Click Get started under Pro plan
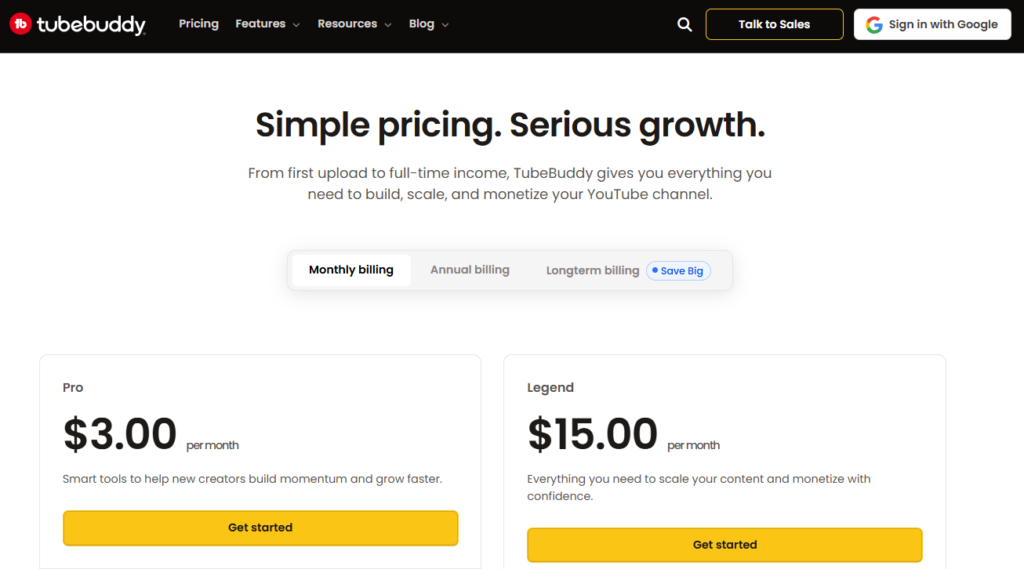1024x569 pixels. tap(260, 527)
